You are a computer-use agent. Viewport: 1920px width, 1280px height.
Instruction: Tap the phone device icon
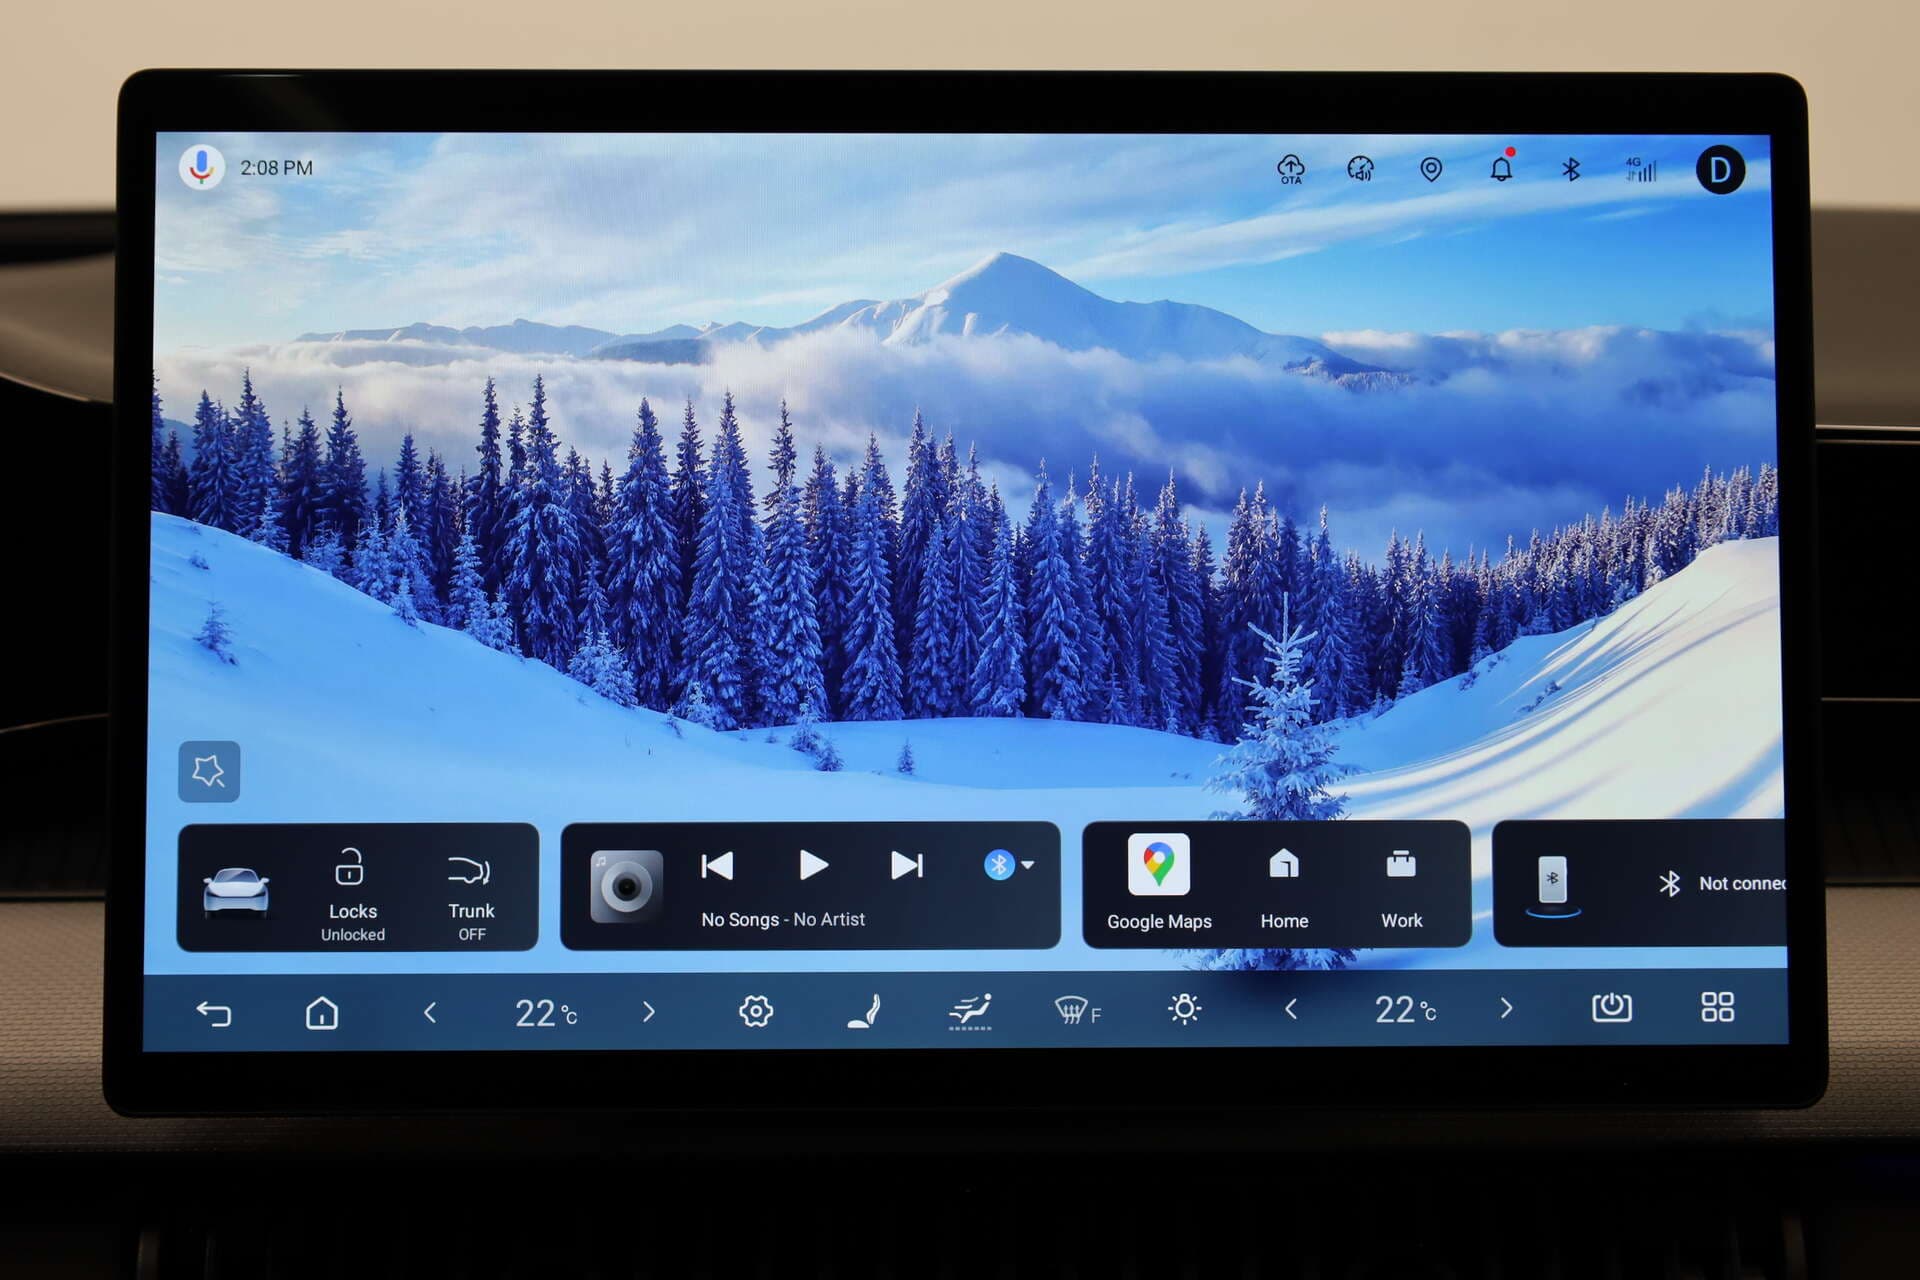(1553, 884)
